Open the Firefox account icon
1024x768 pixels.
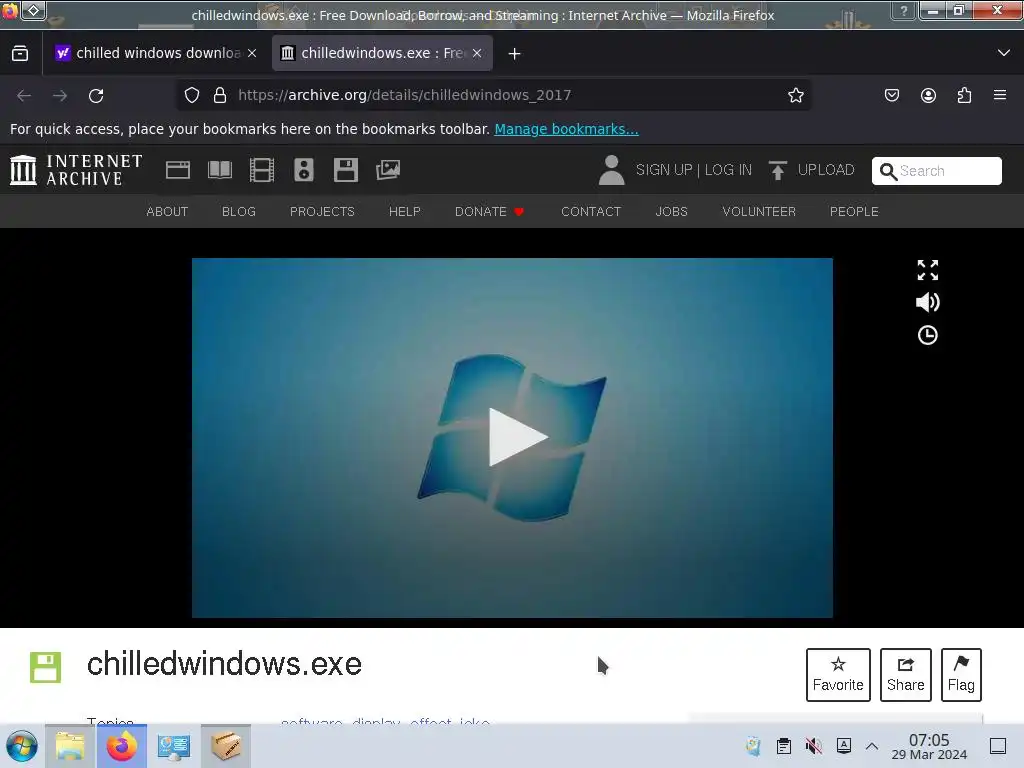[x=928, y=95]
